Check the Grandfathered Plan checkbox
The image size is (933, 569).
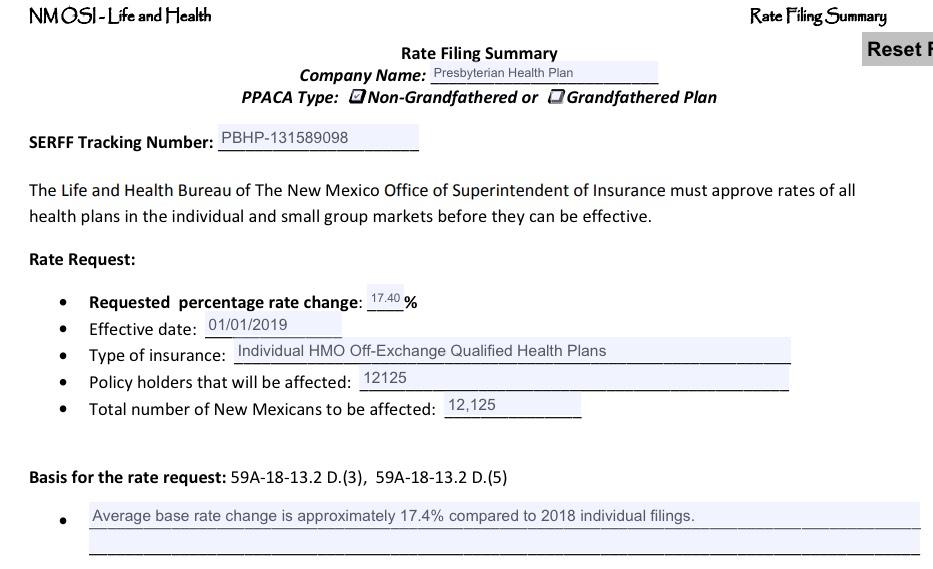pyautogui.click(x=556, y=97)
